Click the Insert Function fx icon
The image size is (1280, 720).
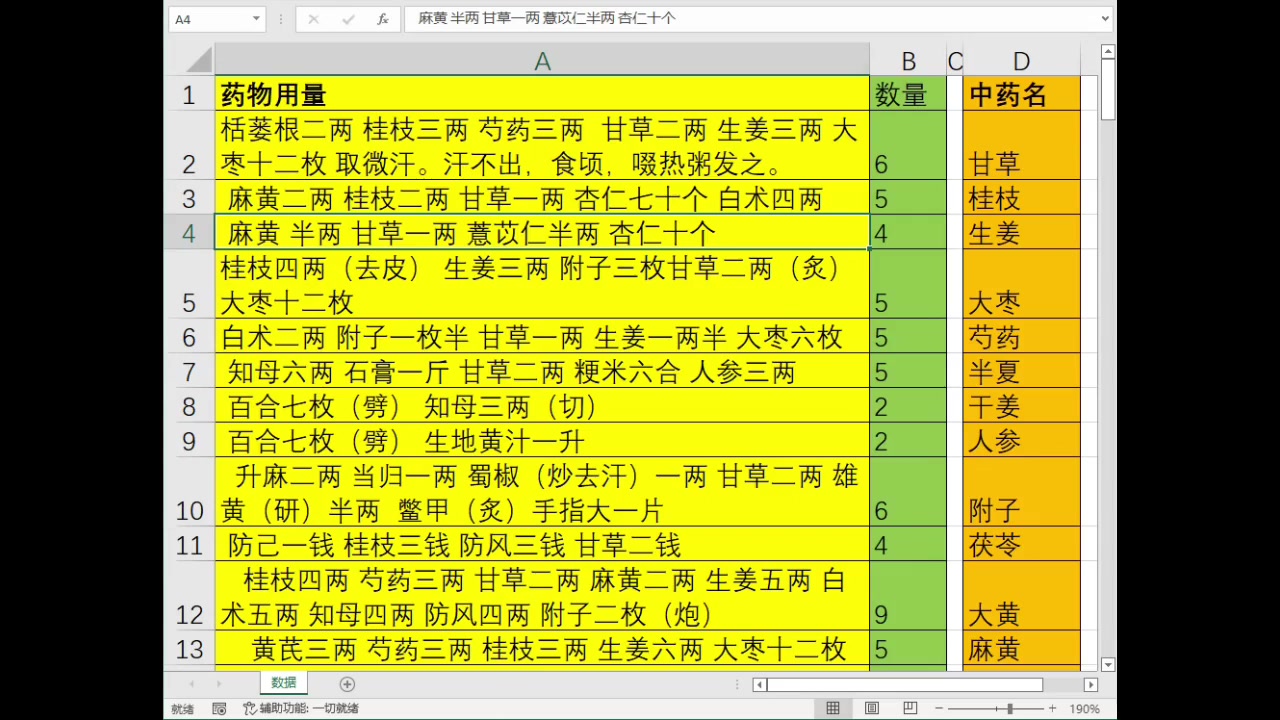click(x=382, y=19)
